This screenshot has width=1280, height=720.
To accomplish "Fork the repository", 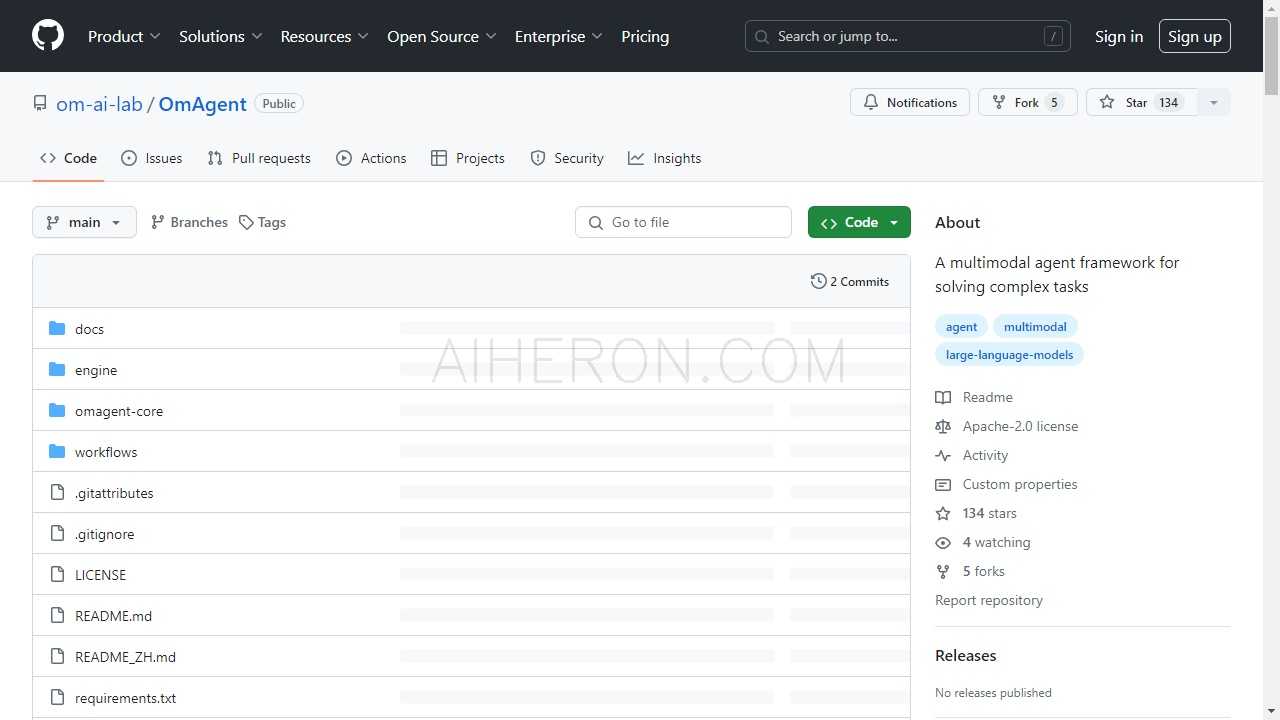I will pos(1028,102).
